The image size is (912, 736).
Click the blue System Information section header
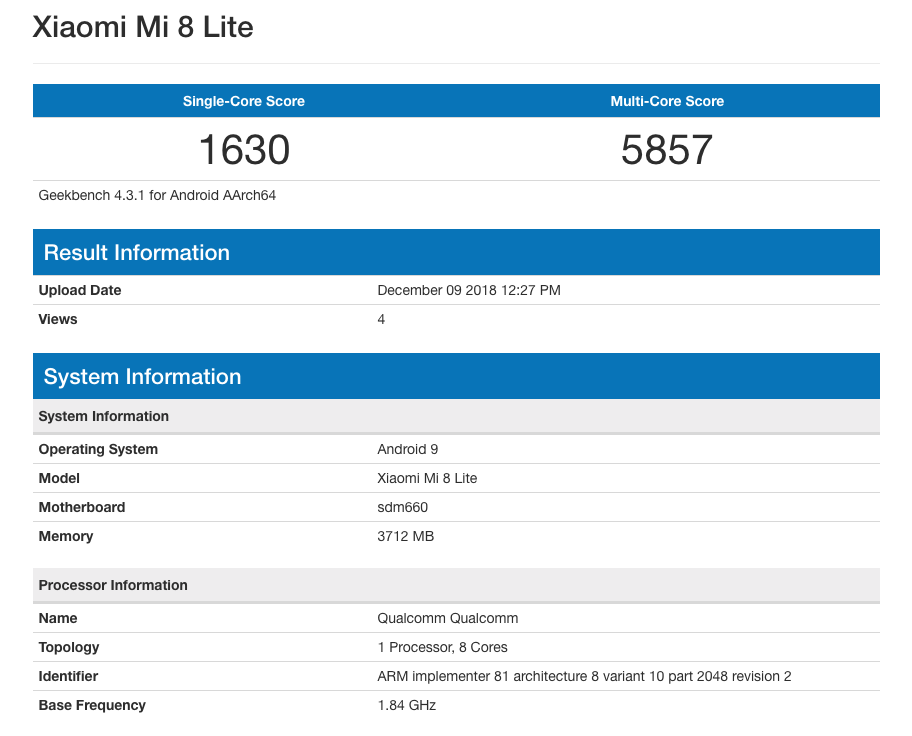[142, 377]
